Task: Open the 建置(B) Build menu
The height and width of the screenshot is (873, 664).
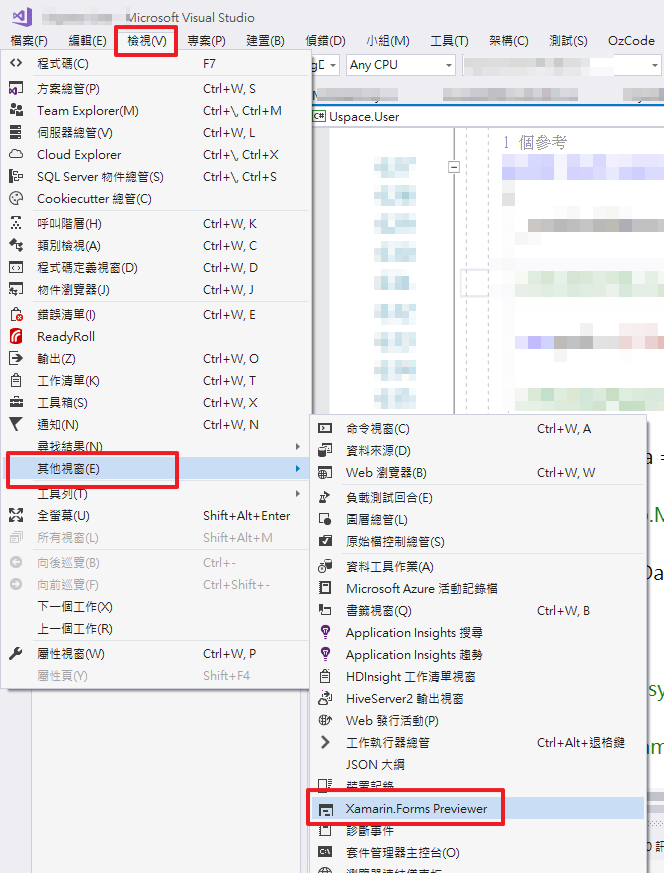Action: point(265,41)
